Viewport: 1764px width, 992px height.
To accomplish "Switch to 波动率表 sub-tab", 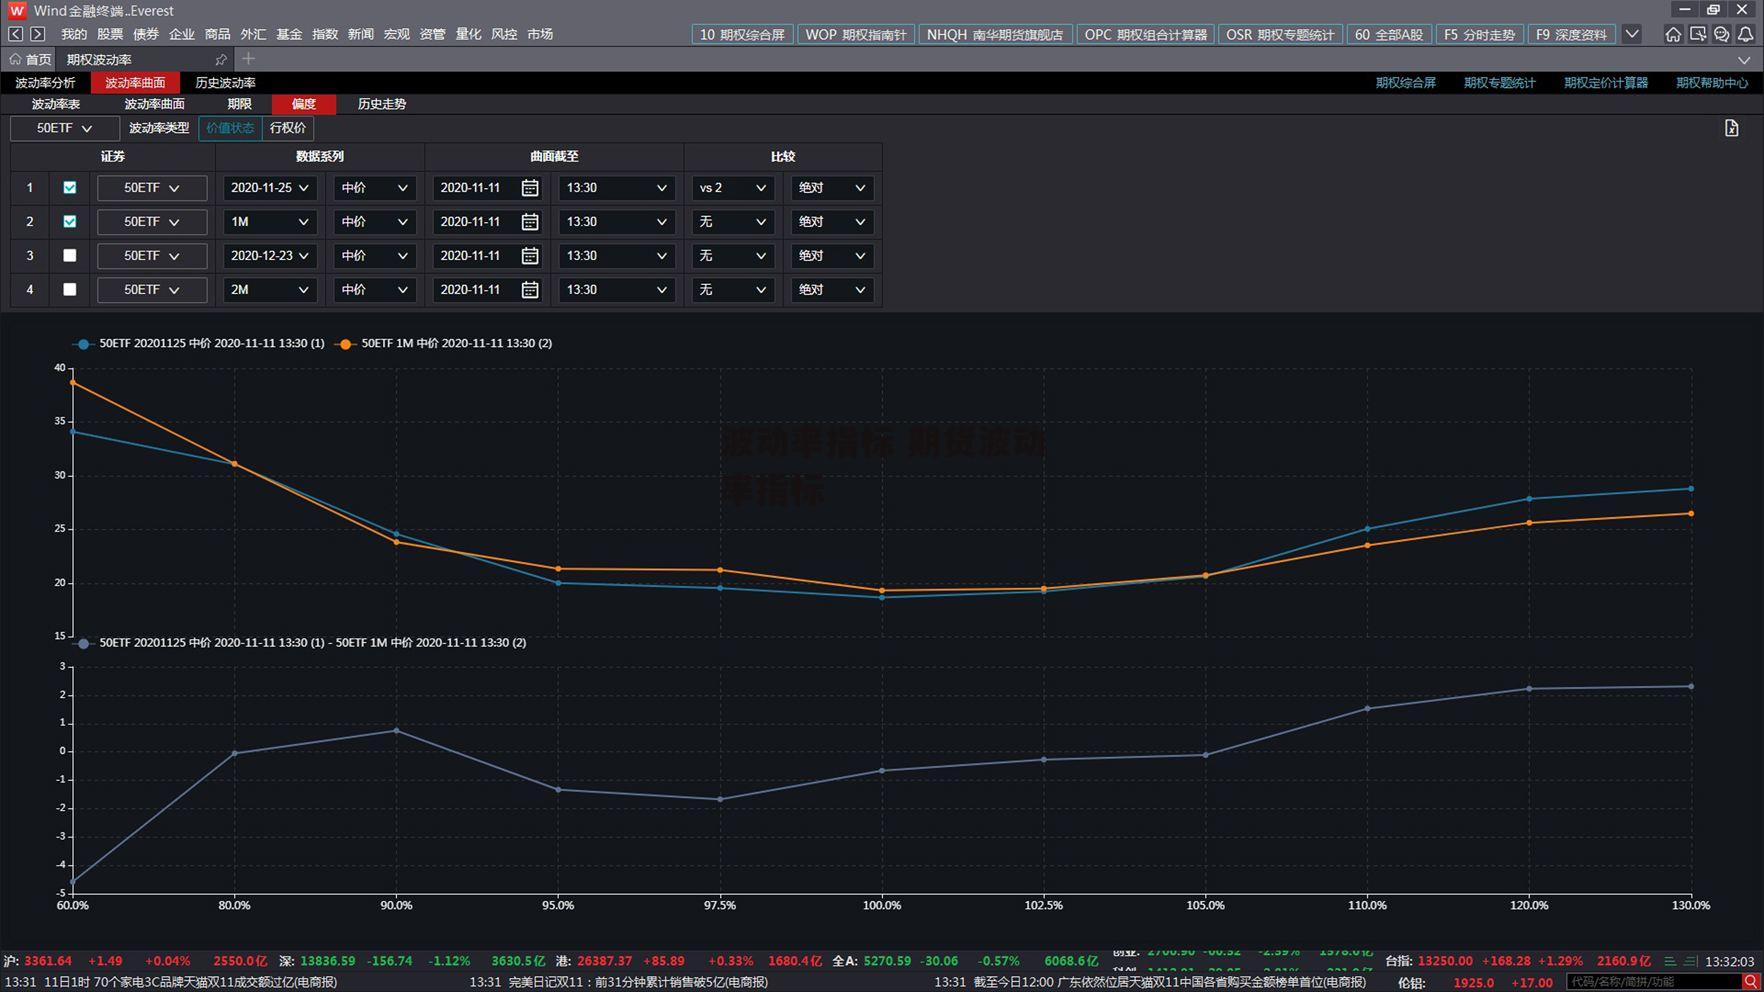I will coord(56,104).
